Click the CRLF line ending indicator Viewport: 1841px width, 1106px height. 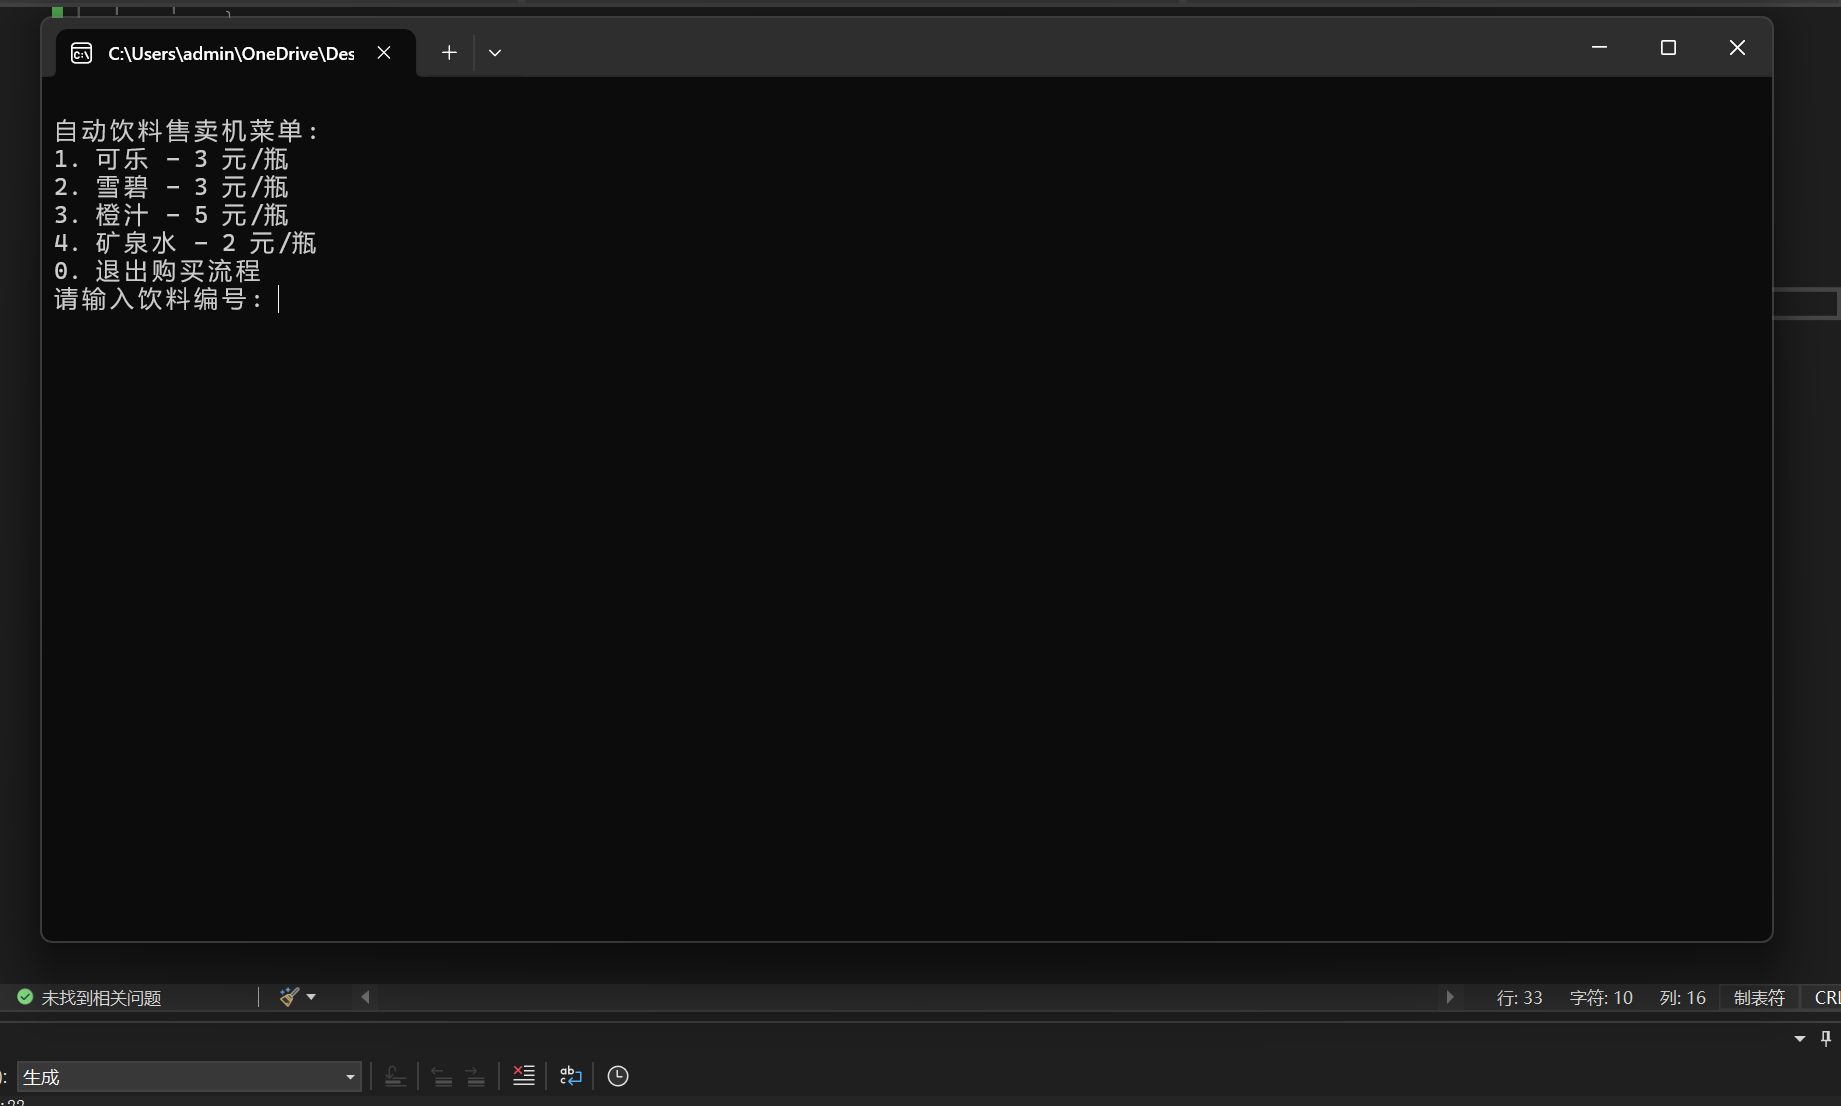[1827, 998]
